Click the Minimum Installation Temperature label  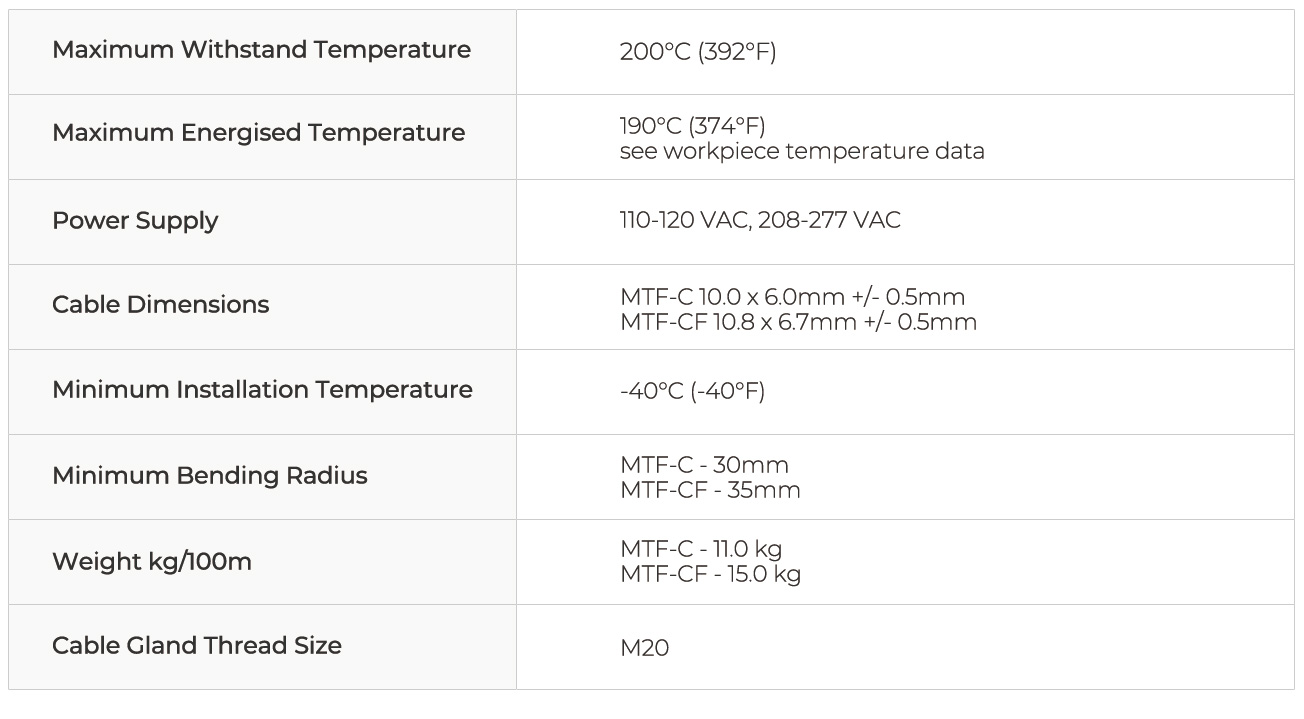coord(262,390)
